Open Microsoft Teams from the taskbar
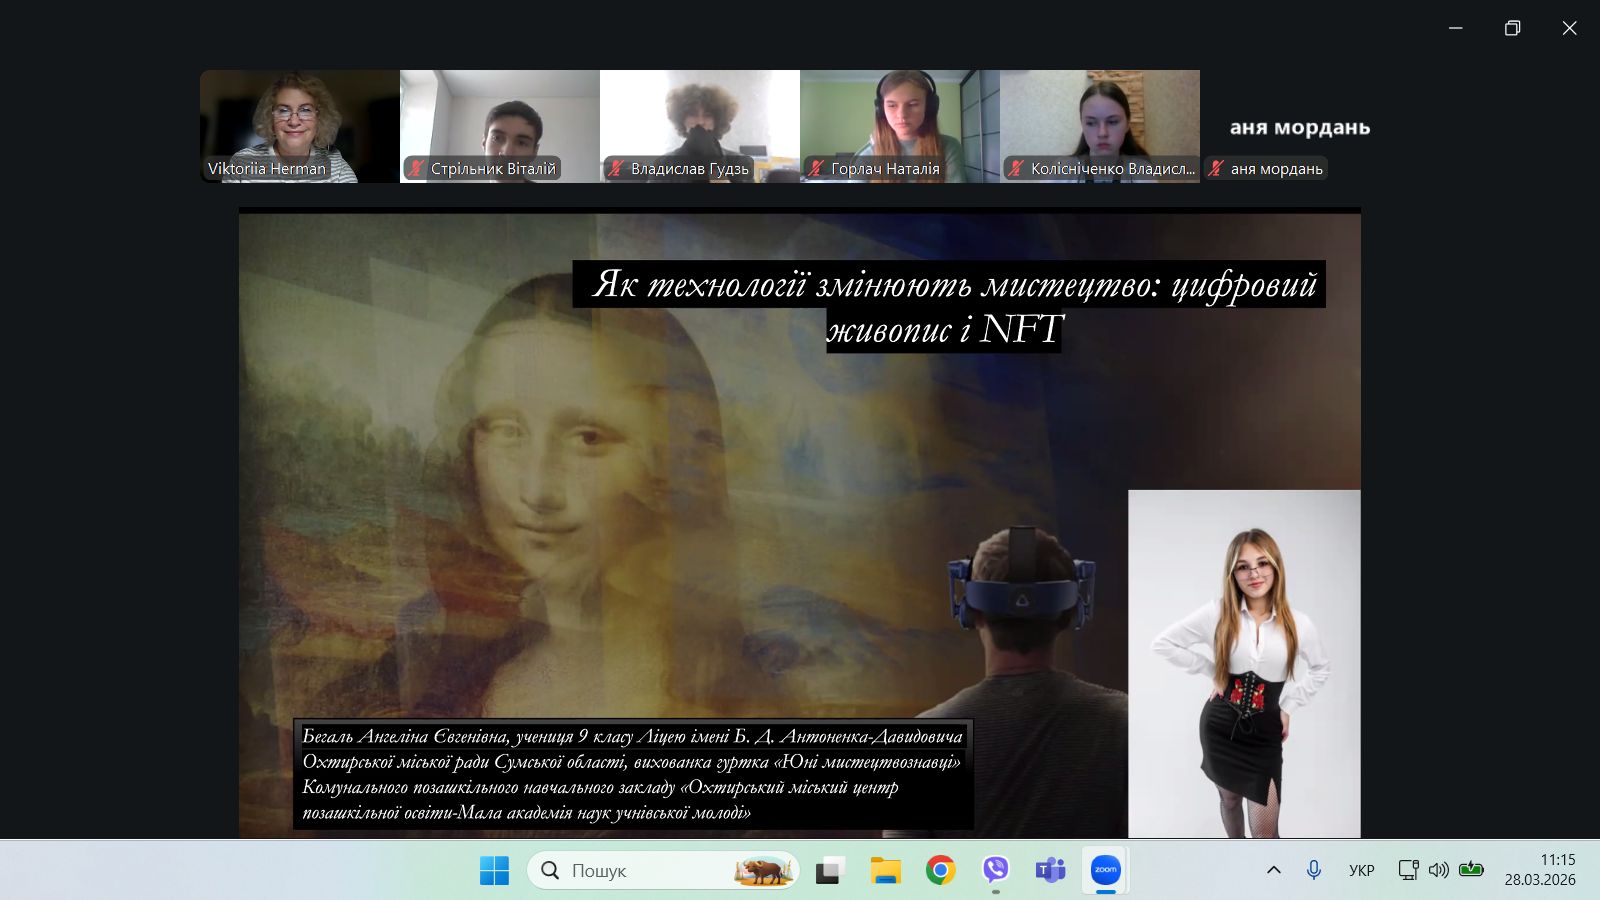 pos(1050,870)
